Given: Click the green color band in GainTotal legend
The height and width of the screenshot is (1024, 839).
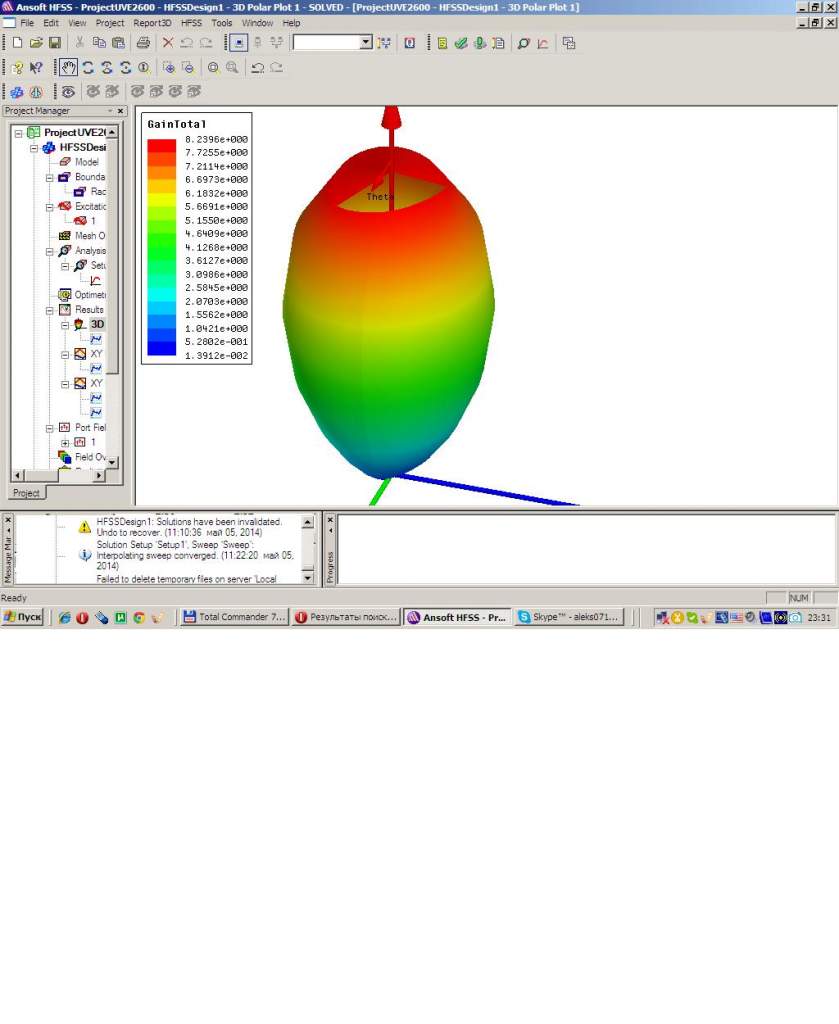Looking at the screenshot, I should pos(161,254).
